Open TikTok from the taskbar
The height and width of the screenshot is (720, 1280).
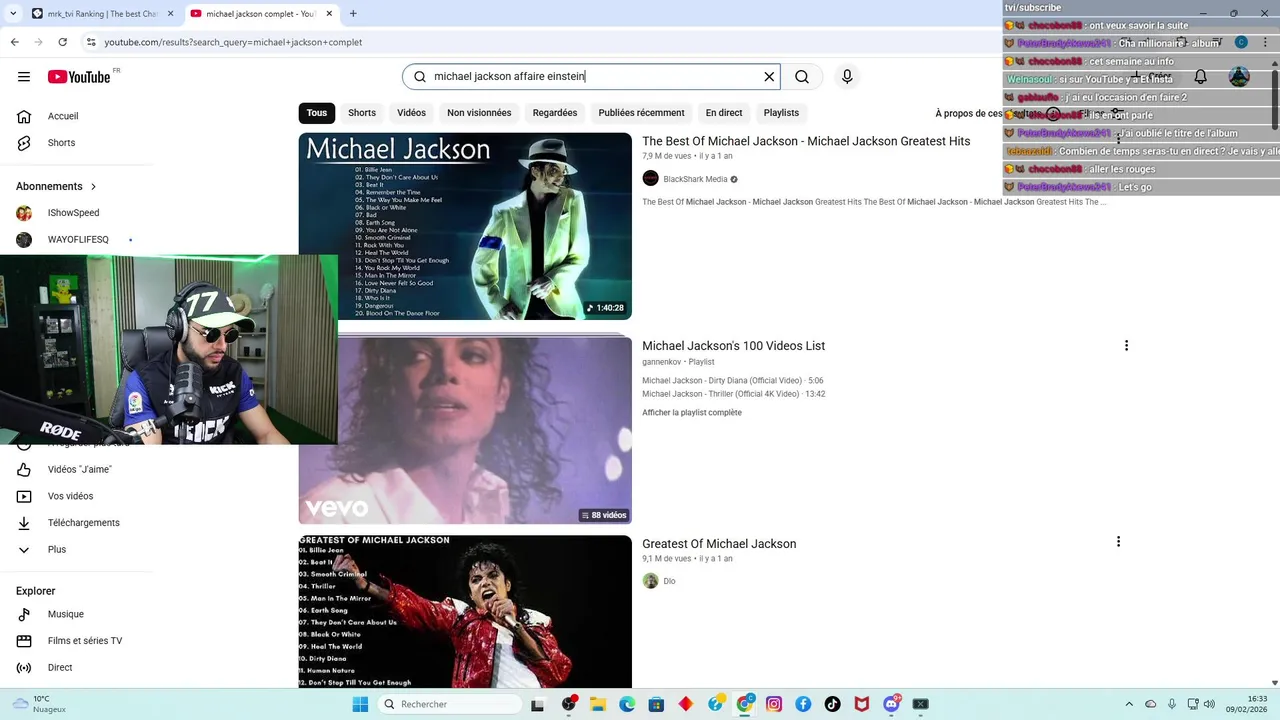tap(832, 705)
